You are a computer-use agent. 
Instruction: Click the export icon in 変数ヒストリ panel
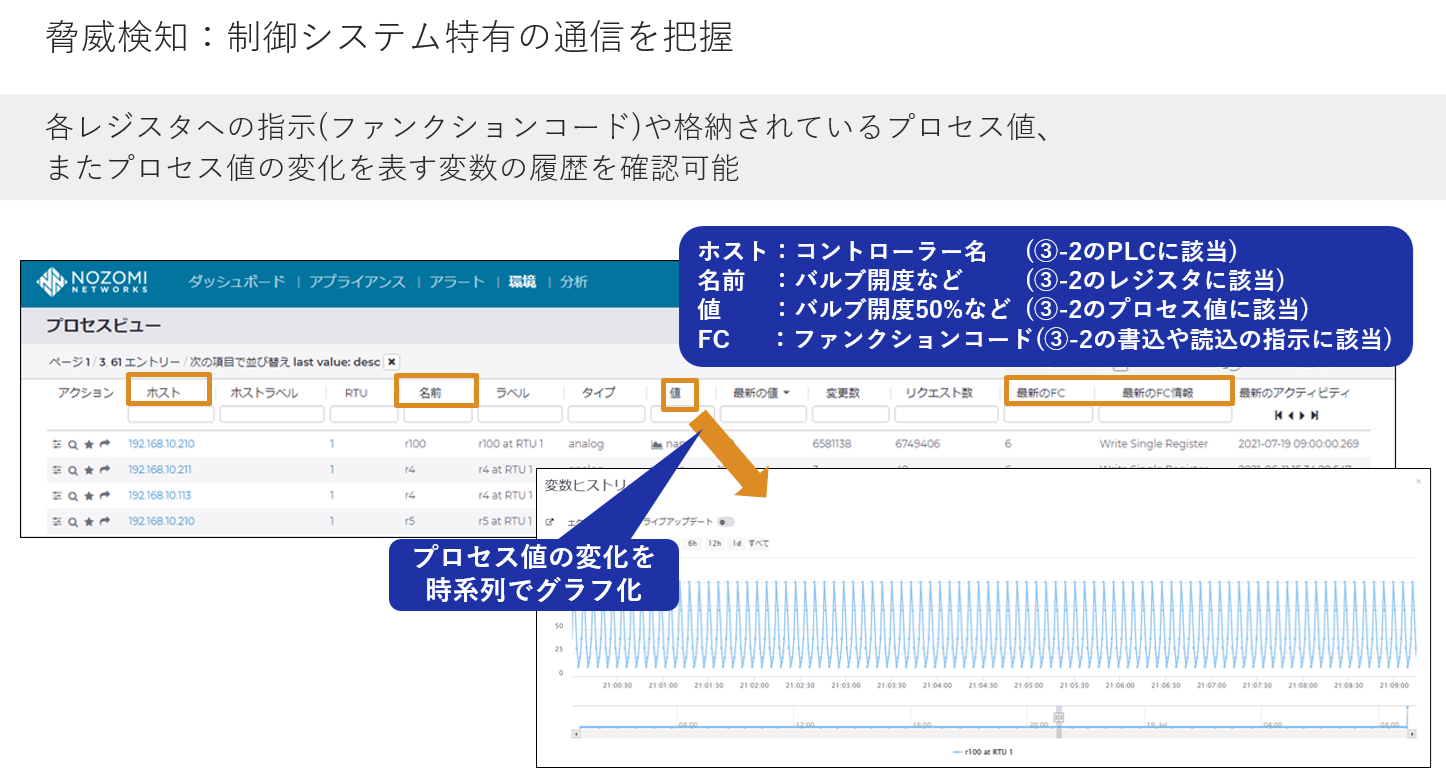(x=549, y=522)
